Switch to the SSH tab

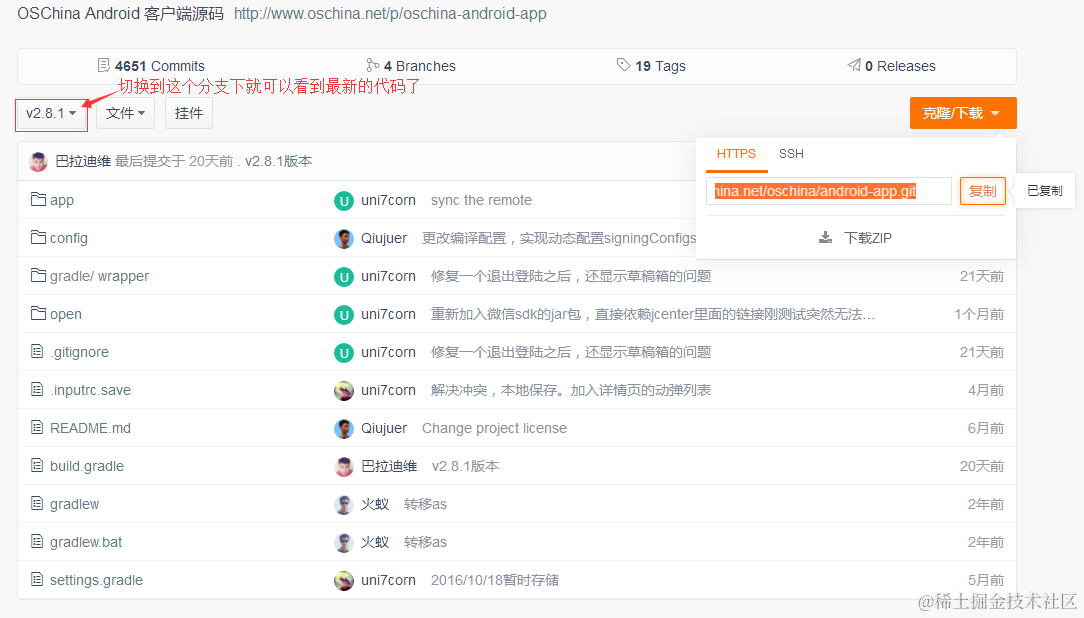[792, 154]
